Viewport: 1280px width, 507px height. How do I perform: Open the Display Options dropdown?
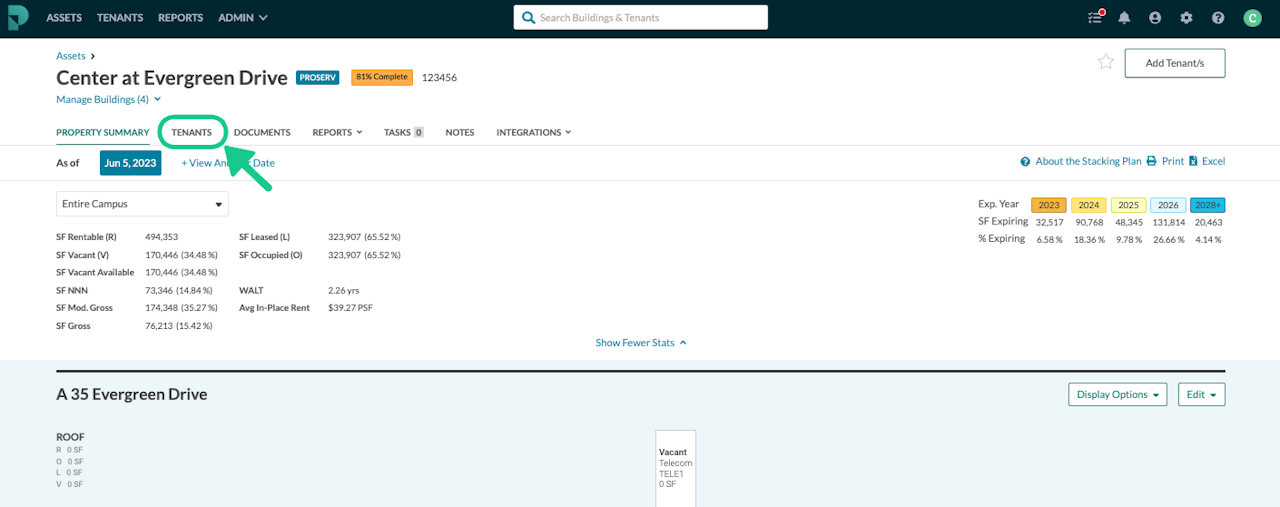(x=1118, y=394)
